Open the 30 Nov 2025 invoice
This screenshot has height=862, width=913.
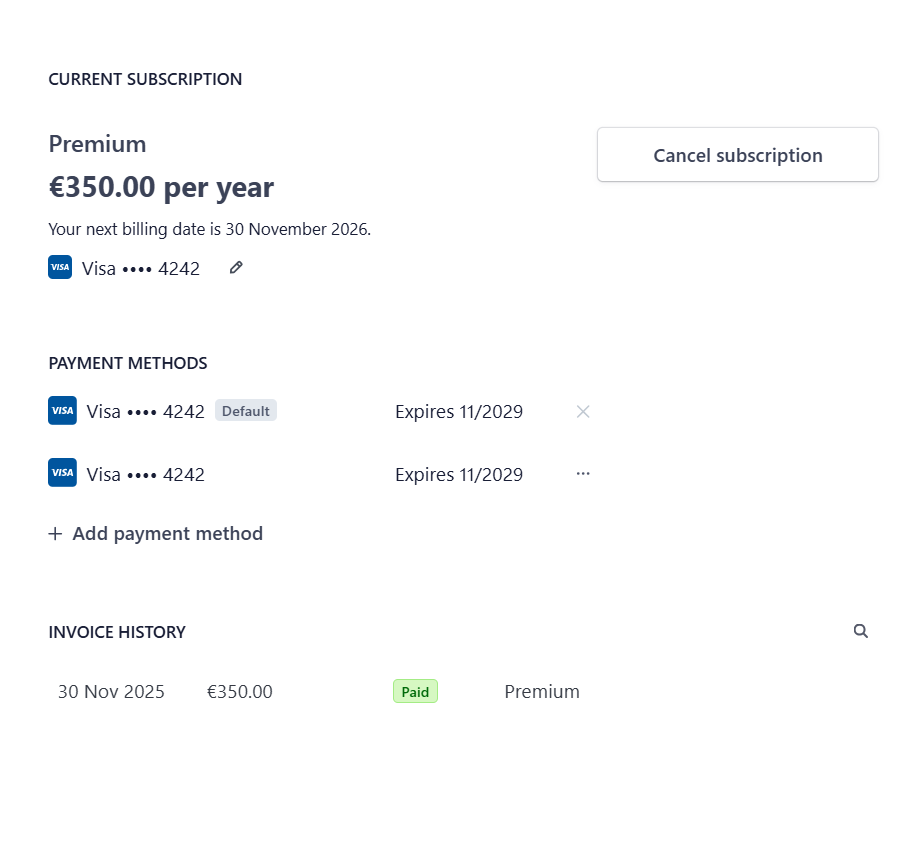point(111,692)
